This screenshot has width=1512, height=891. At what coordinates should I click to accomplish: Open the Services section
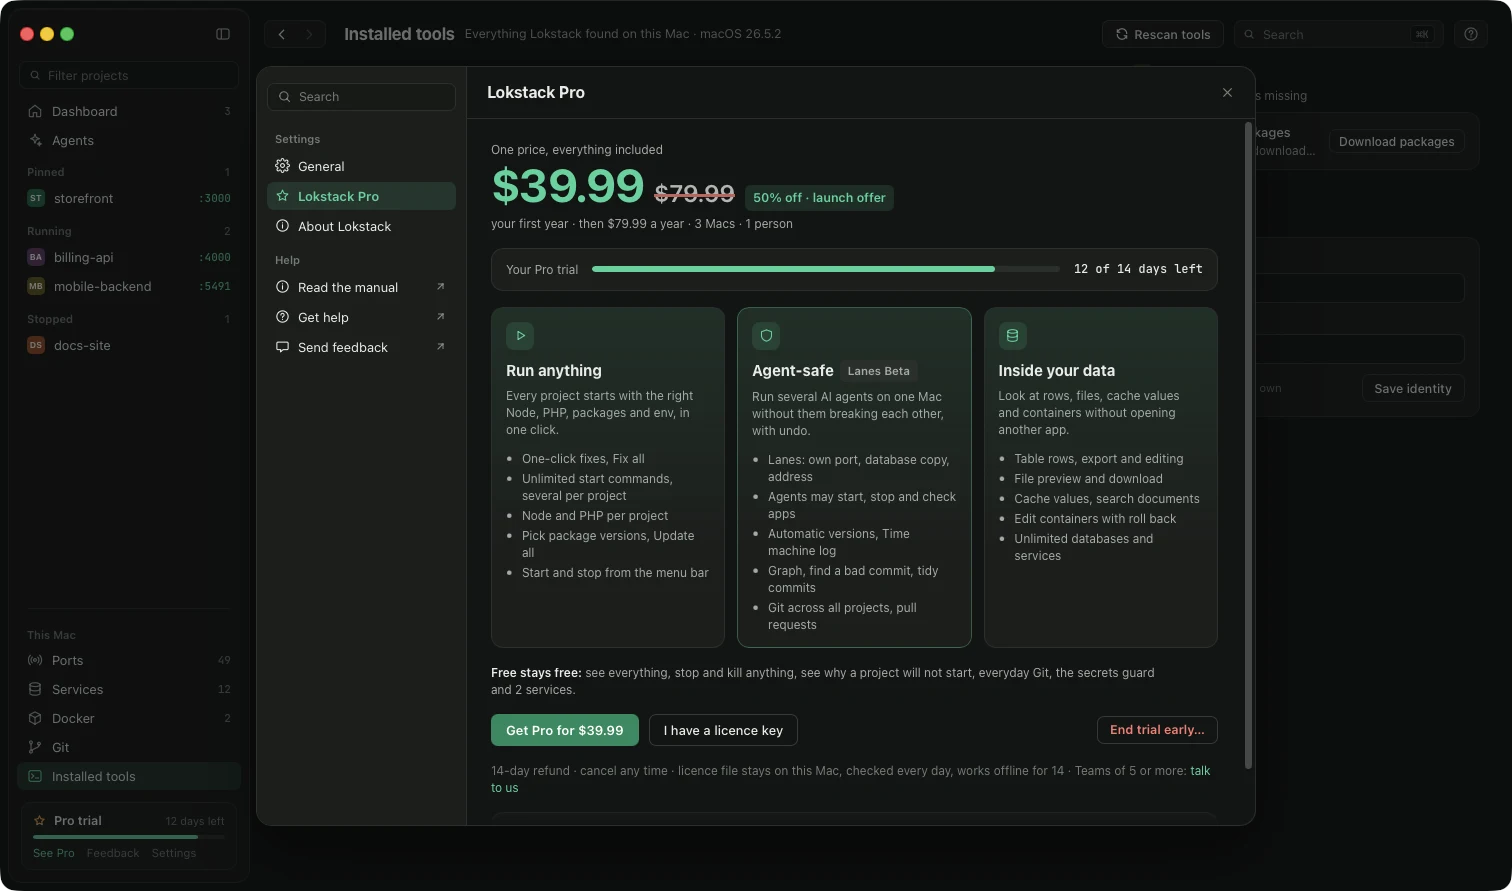click(129, 689)
